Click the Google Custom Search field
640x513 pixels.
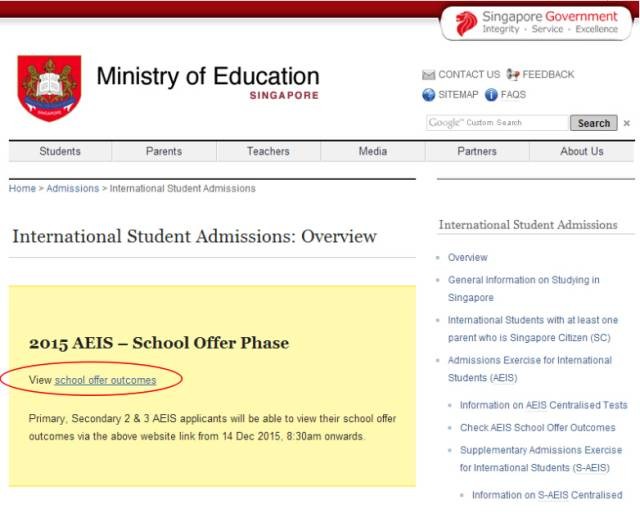[x=496, y=123]
